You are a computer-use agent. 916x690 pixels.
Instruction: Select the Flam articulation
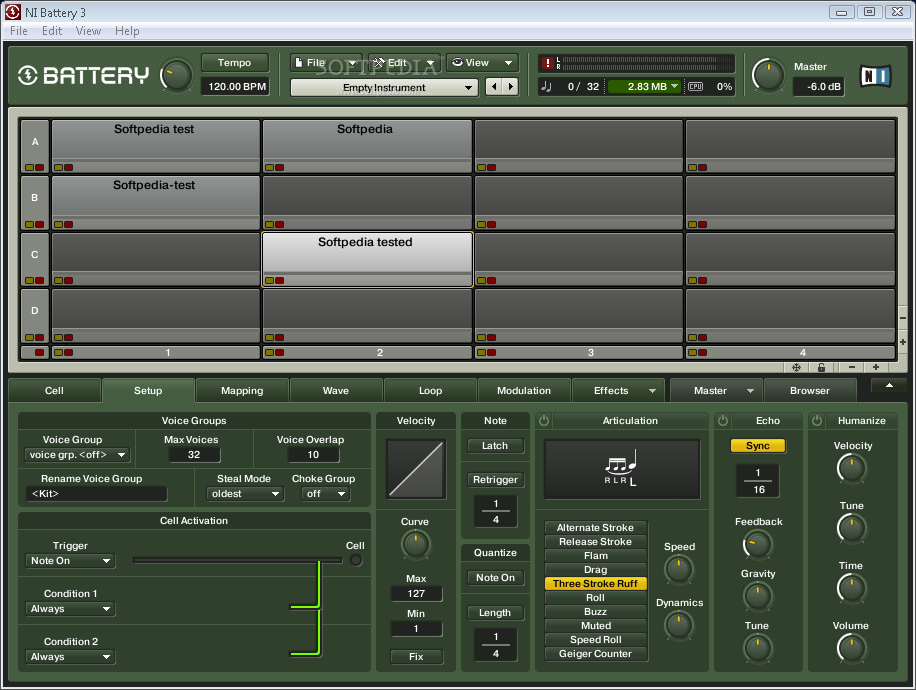(595, 556)
